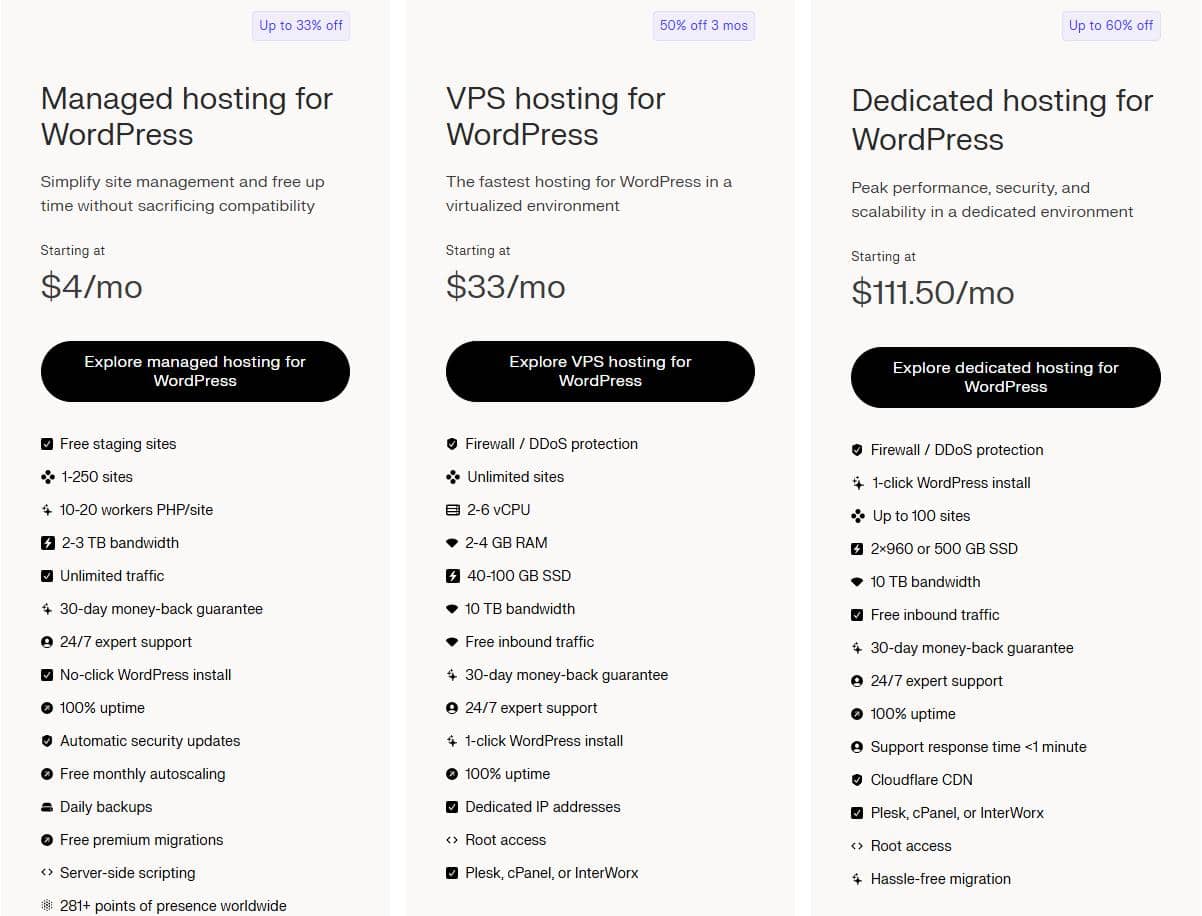Click shield icon beside Cloudflare CDN
Screen dimensions: 1202x916
[x=857, y=780]
